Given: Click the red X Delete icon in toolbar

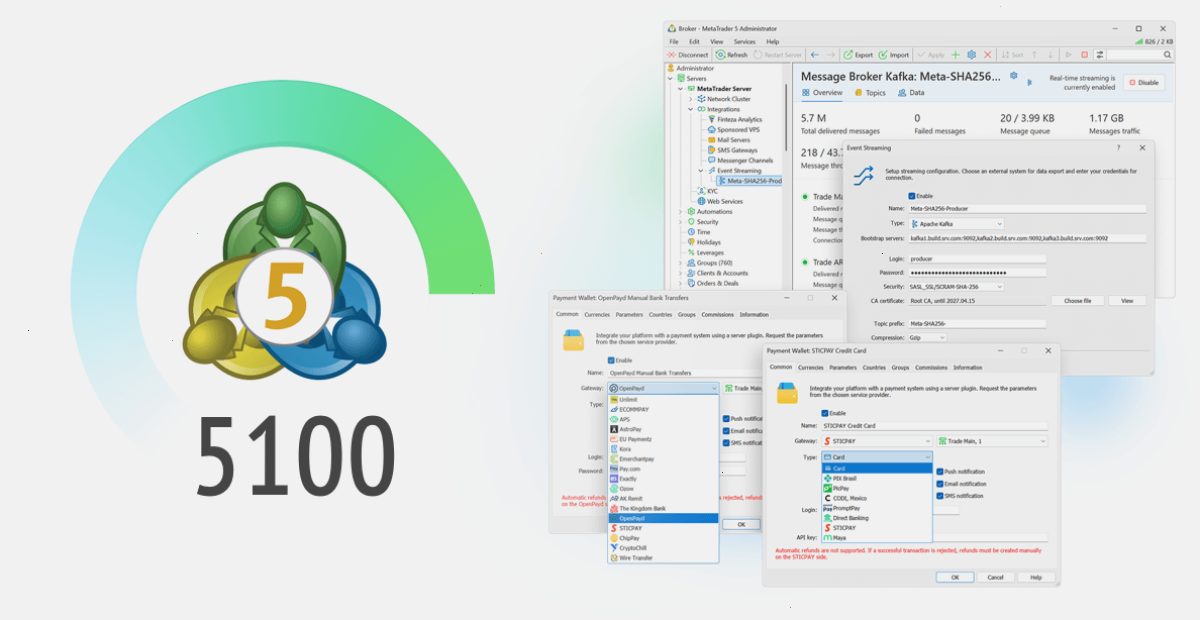Looking at the screenshot, I should click(988, 55).
